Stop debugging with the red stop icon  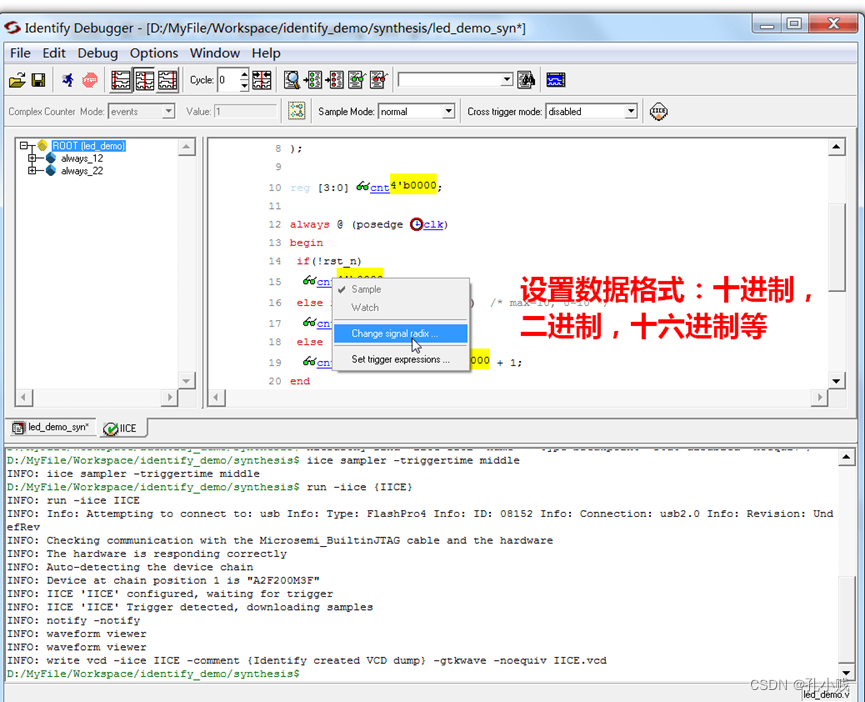tap(89, 80)
